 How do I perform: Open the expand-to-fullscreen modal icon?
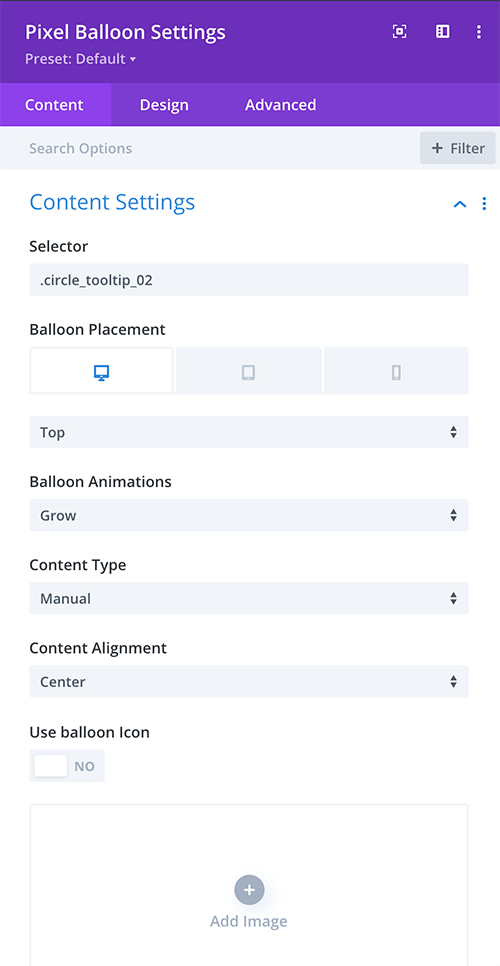(400, 32)
